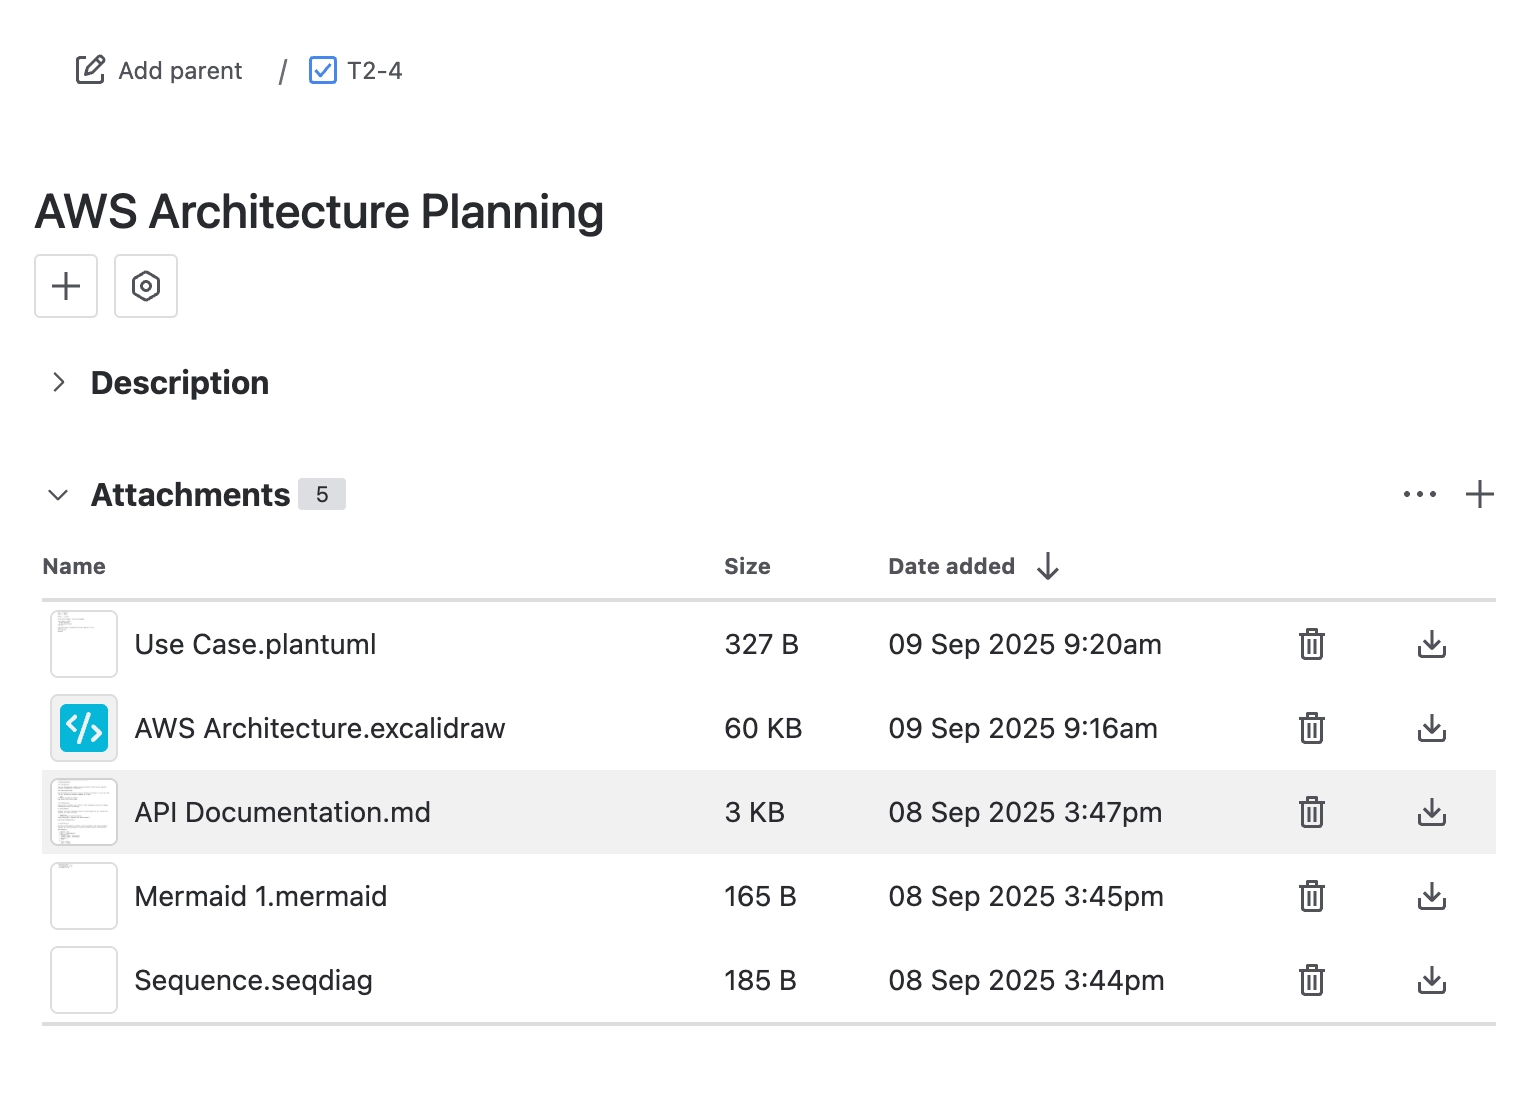The height and width of the screenshot is (1114, 1528).
Task: Download the Use Case.plantuml attachment
Action: coord(1431,644)
